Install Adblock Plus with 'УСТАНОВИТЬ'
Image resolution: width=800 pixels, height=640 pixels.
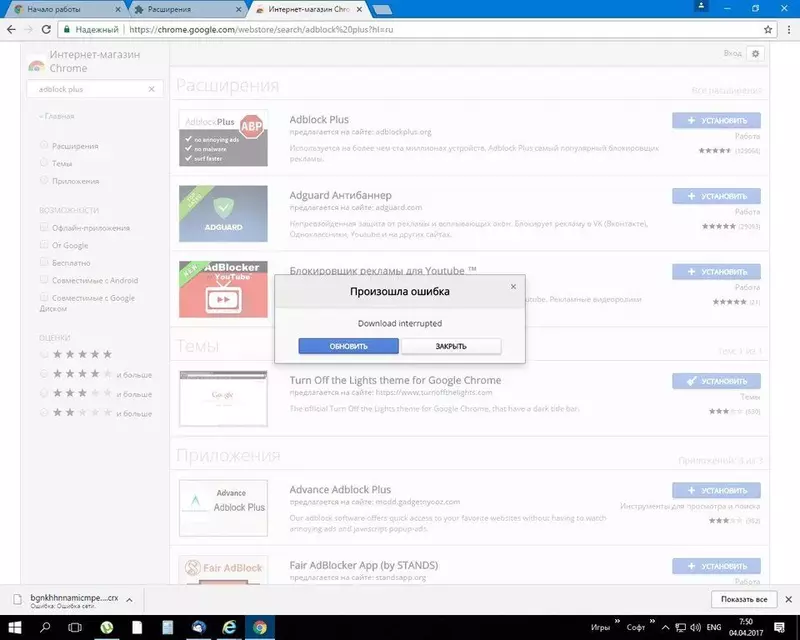[x=716, y=120]
